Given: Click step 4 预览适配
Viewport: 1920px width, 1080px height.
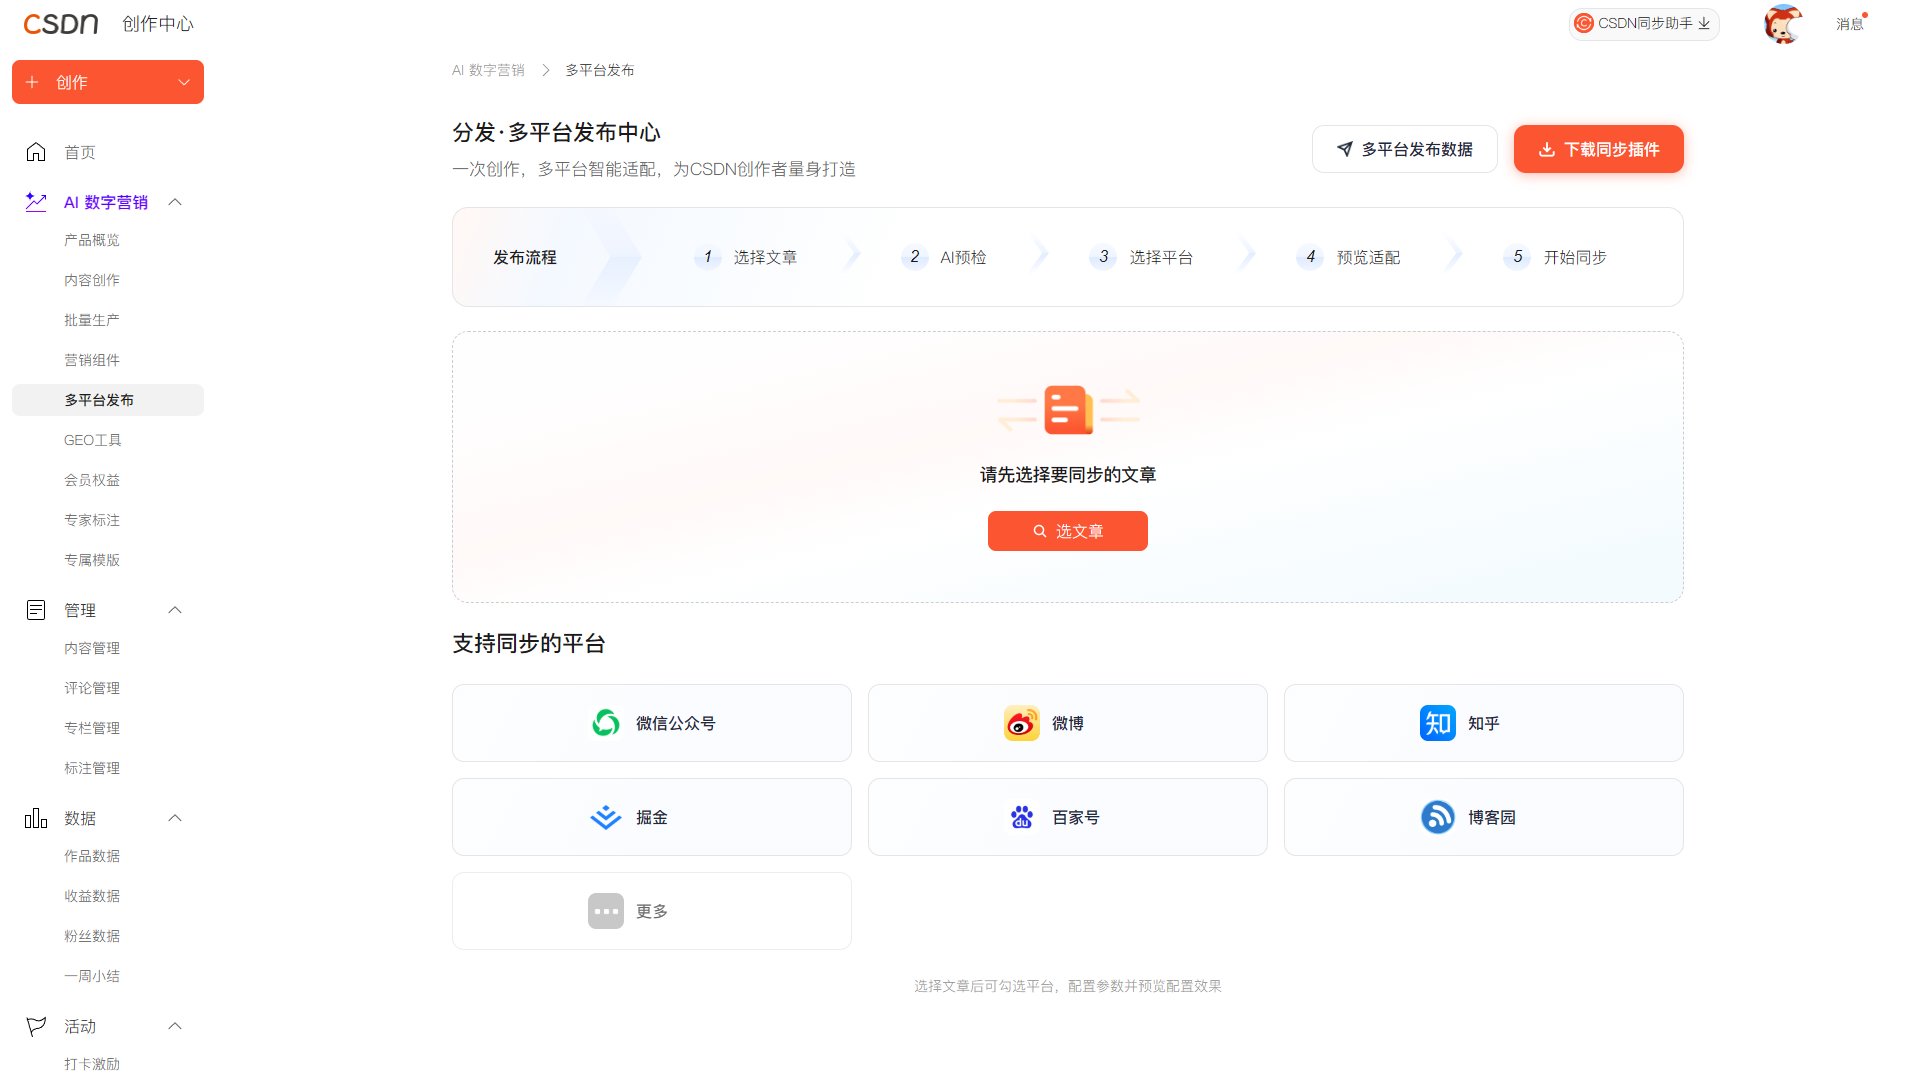Looking at the screenshot, I should (x=1349, y=257).
